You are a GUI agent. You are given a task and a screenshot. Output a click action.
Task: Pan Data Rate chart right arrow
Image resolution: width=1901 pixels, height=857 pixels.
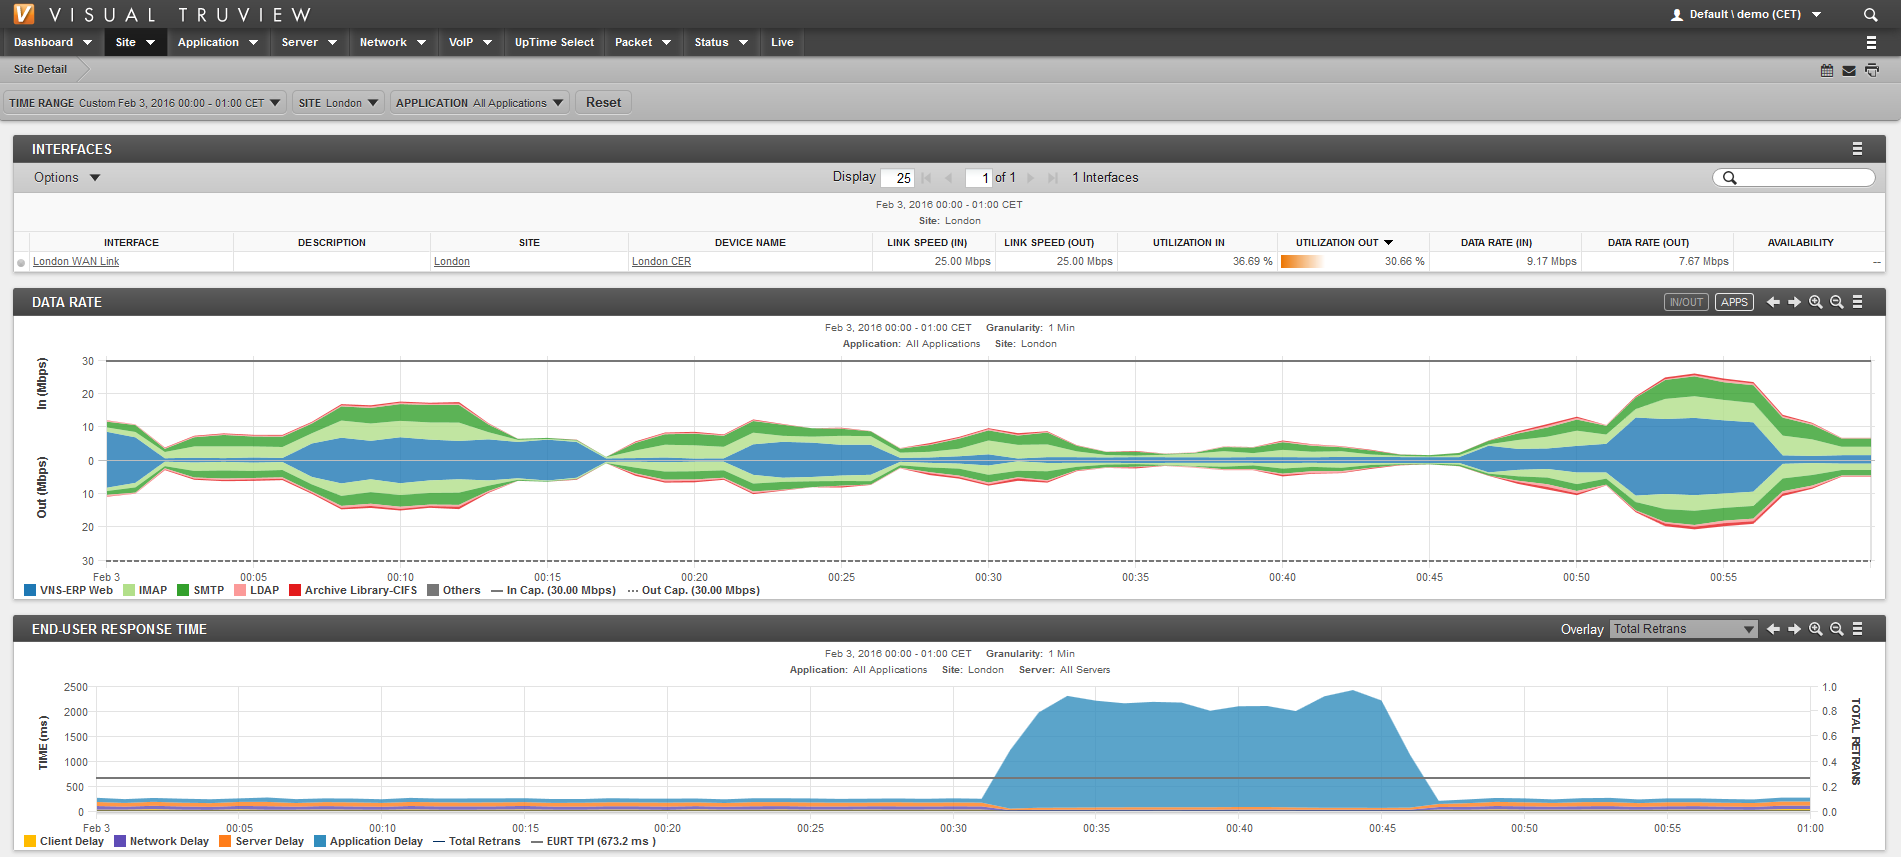click(1794, 302)
